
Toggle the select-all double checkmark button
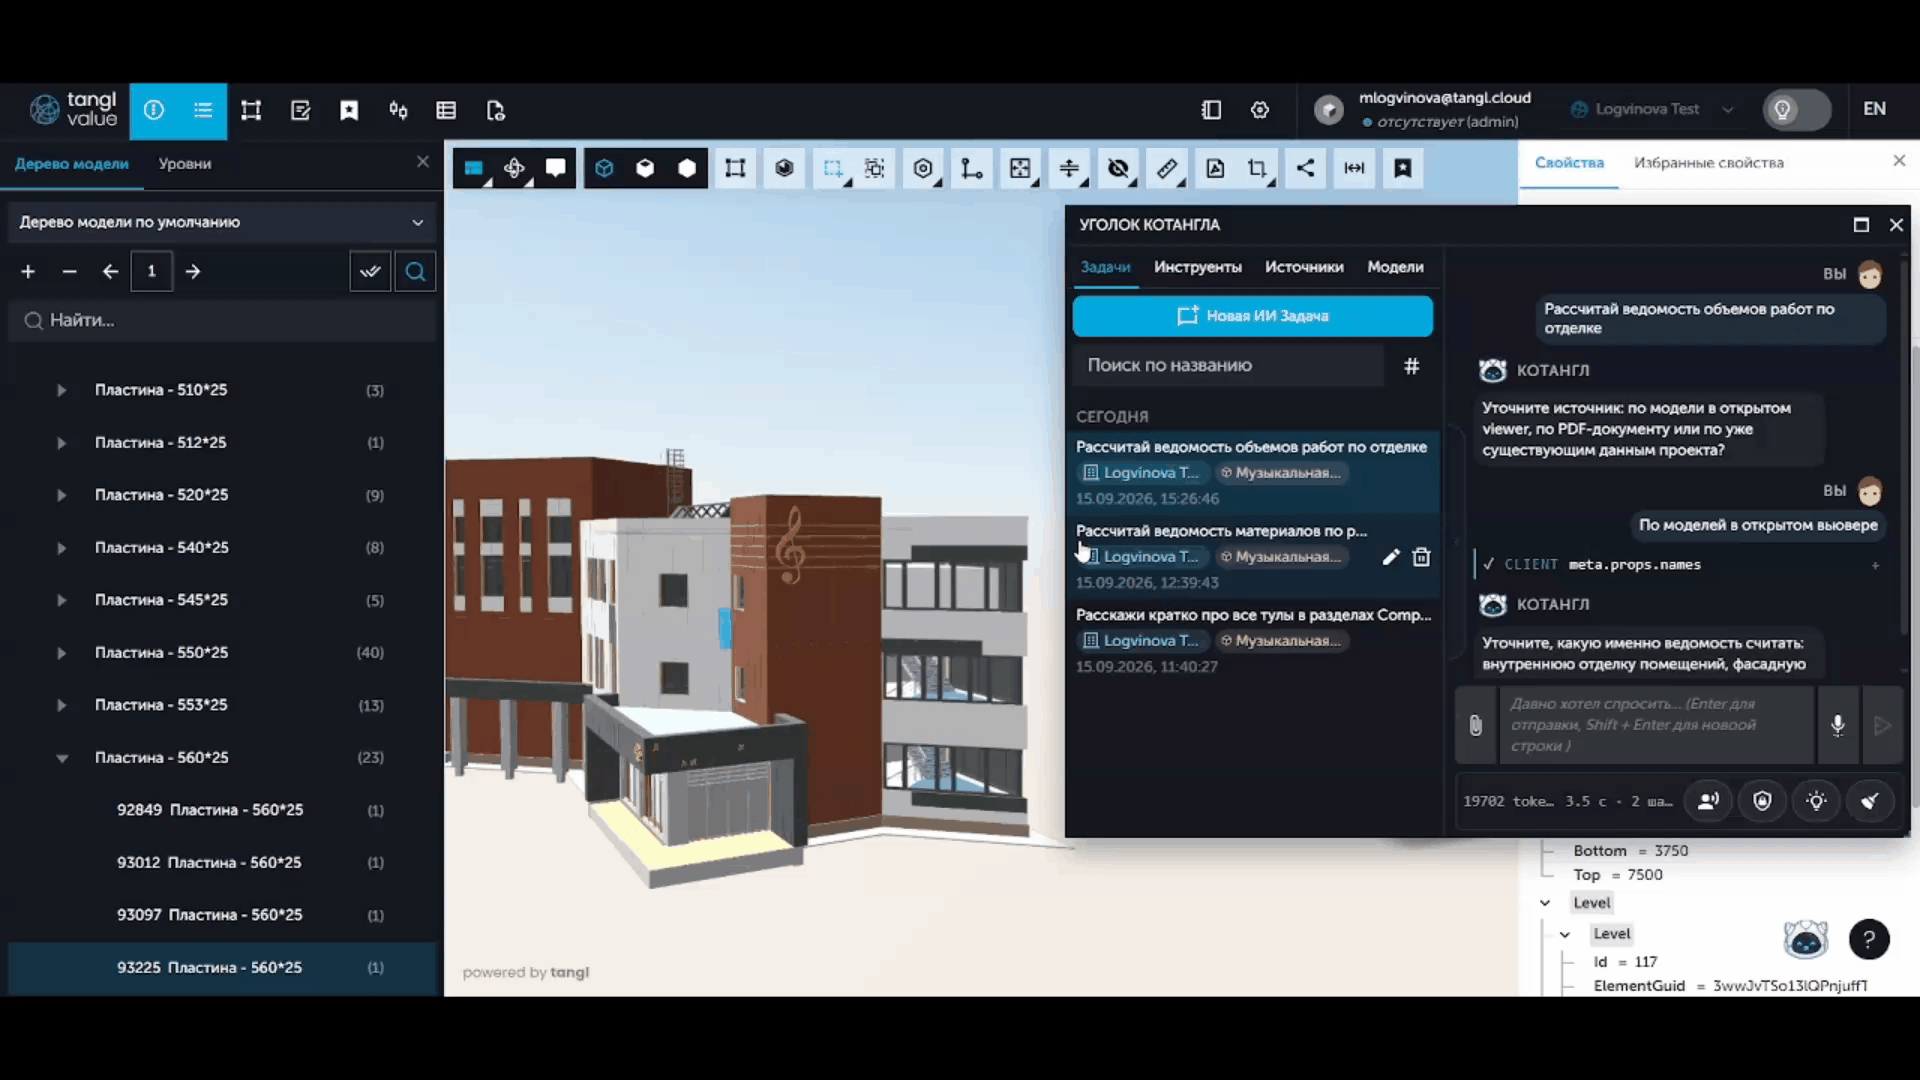pos(370,271)
